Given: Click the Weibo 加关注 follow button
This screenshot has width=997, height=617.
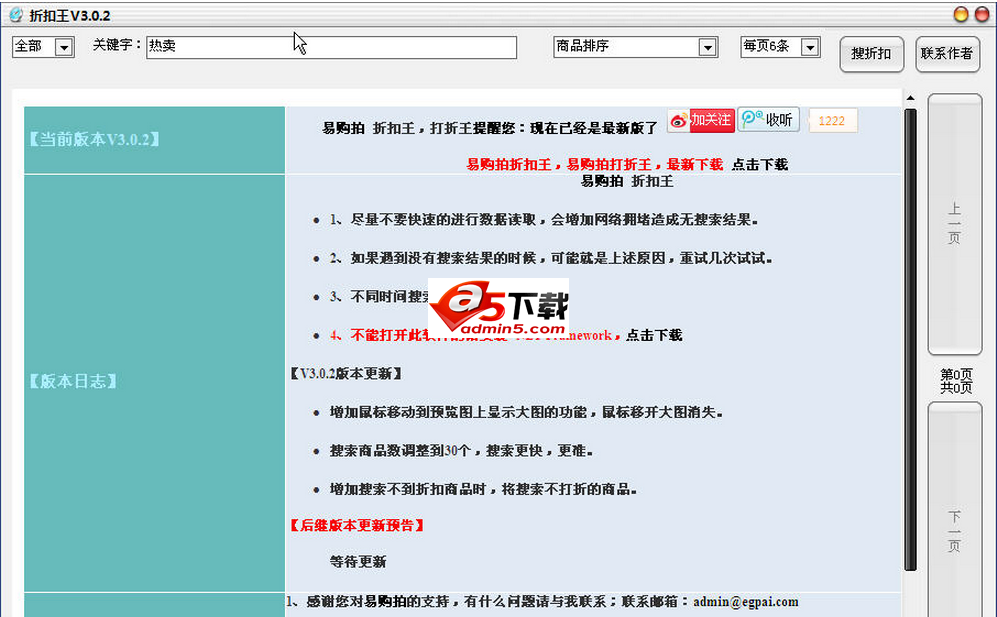Looking at the screenshot, I should [x=701, y=120].
